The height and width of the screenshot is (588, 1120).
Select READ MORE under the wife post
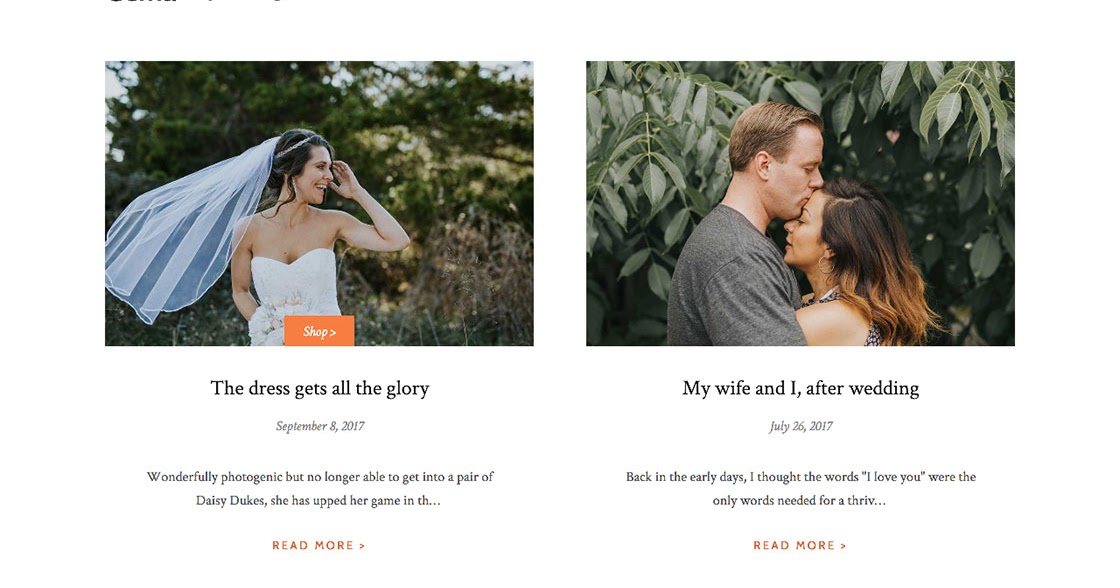800,545
